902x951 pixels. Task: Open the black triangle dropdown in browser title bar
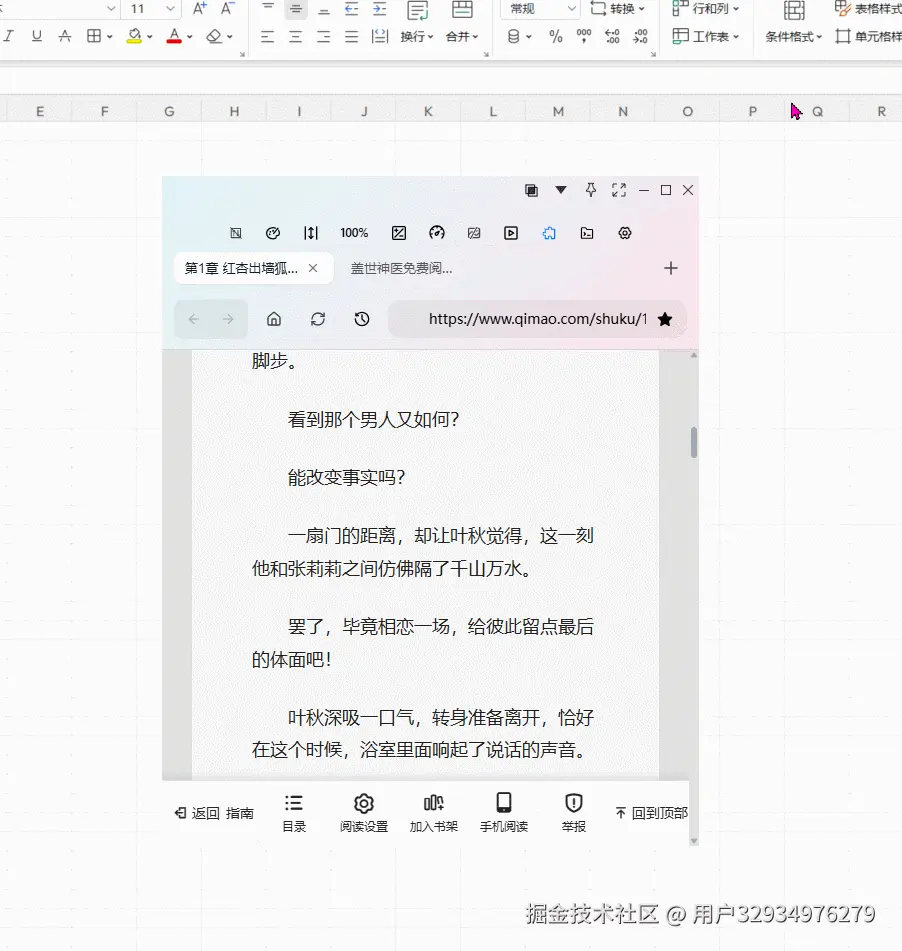coord(561,190)
